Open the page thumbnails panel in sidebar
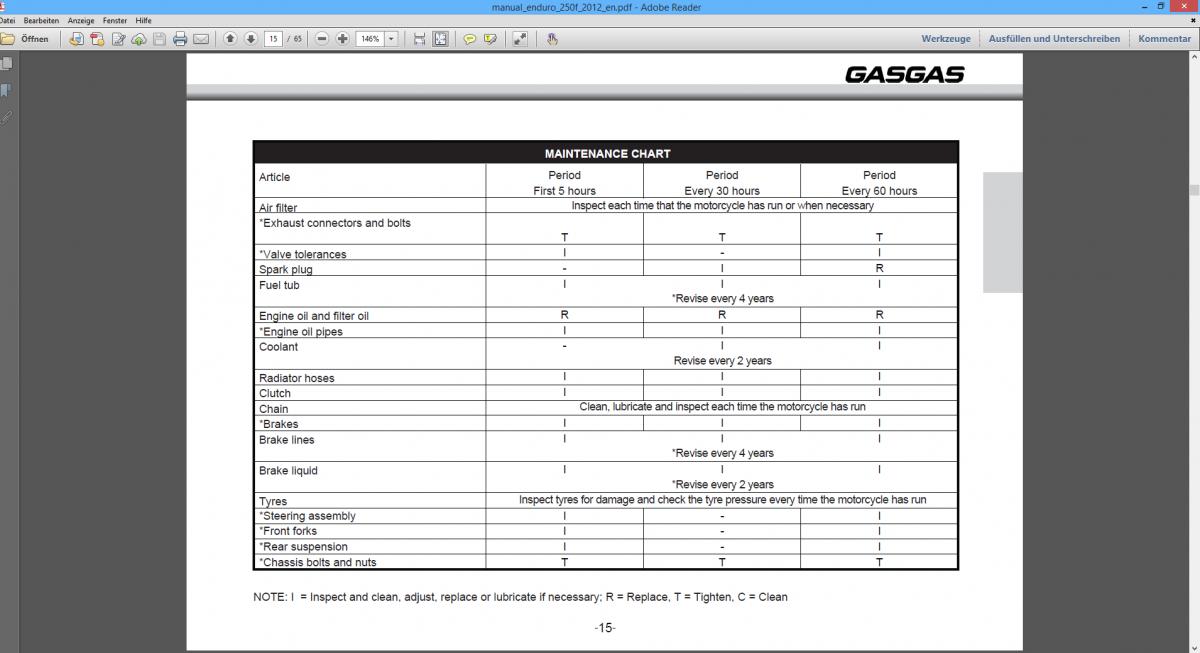The width and height of the screenshot is (1200, 653). coord(6,63)
